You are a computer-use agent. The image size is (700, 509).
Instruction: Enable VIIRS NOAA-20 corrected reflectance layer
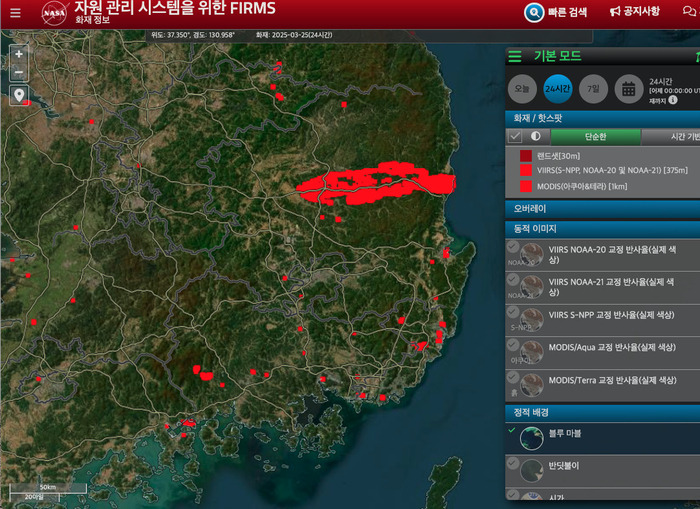pos(513,246)
